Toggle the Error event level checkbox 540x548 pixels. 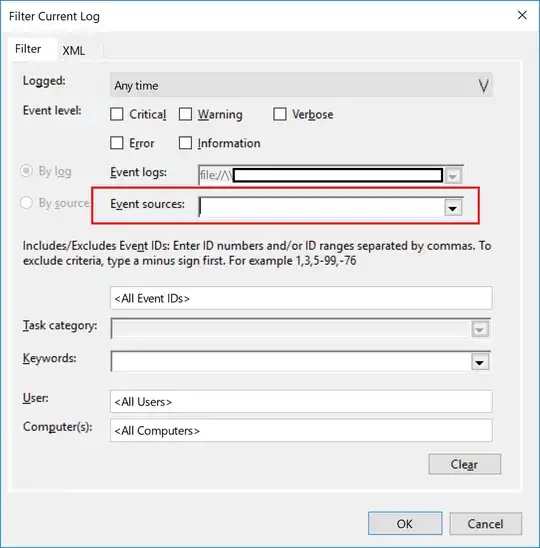pyautogui.click(x=117, y=143)
